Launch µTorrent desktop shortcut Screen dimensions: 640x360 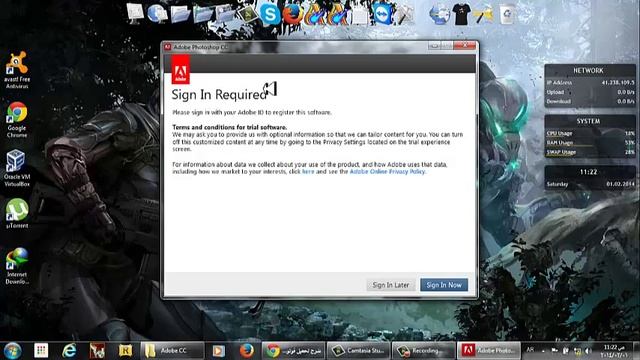click(17, 213)
